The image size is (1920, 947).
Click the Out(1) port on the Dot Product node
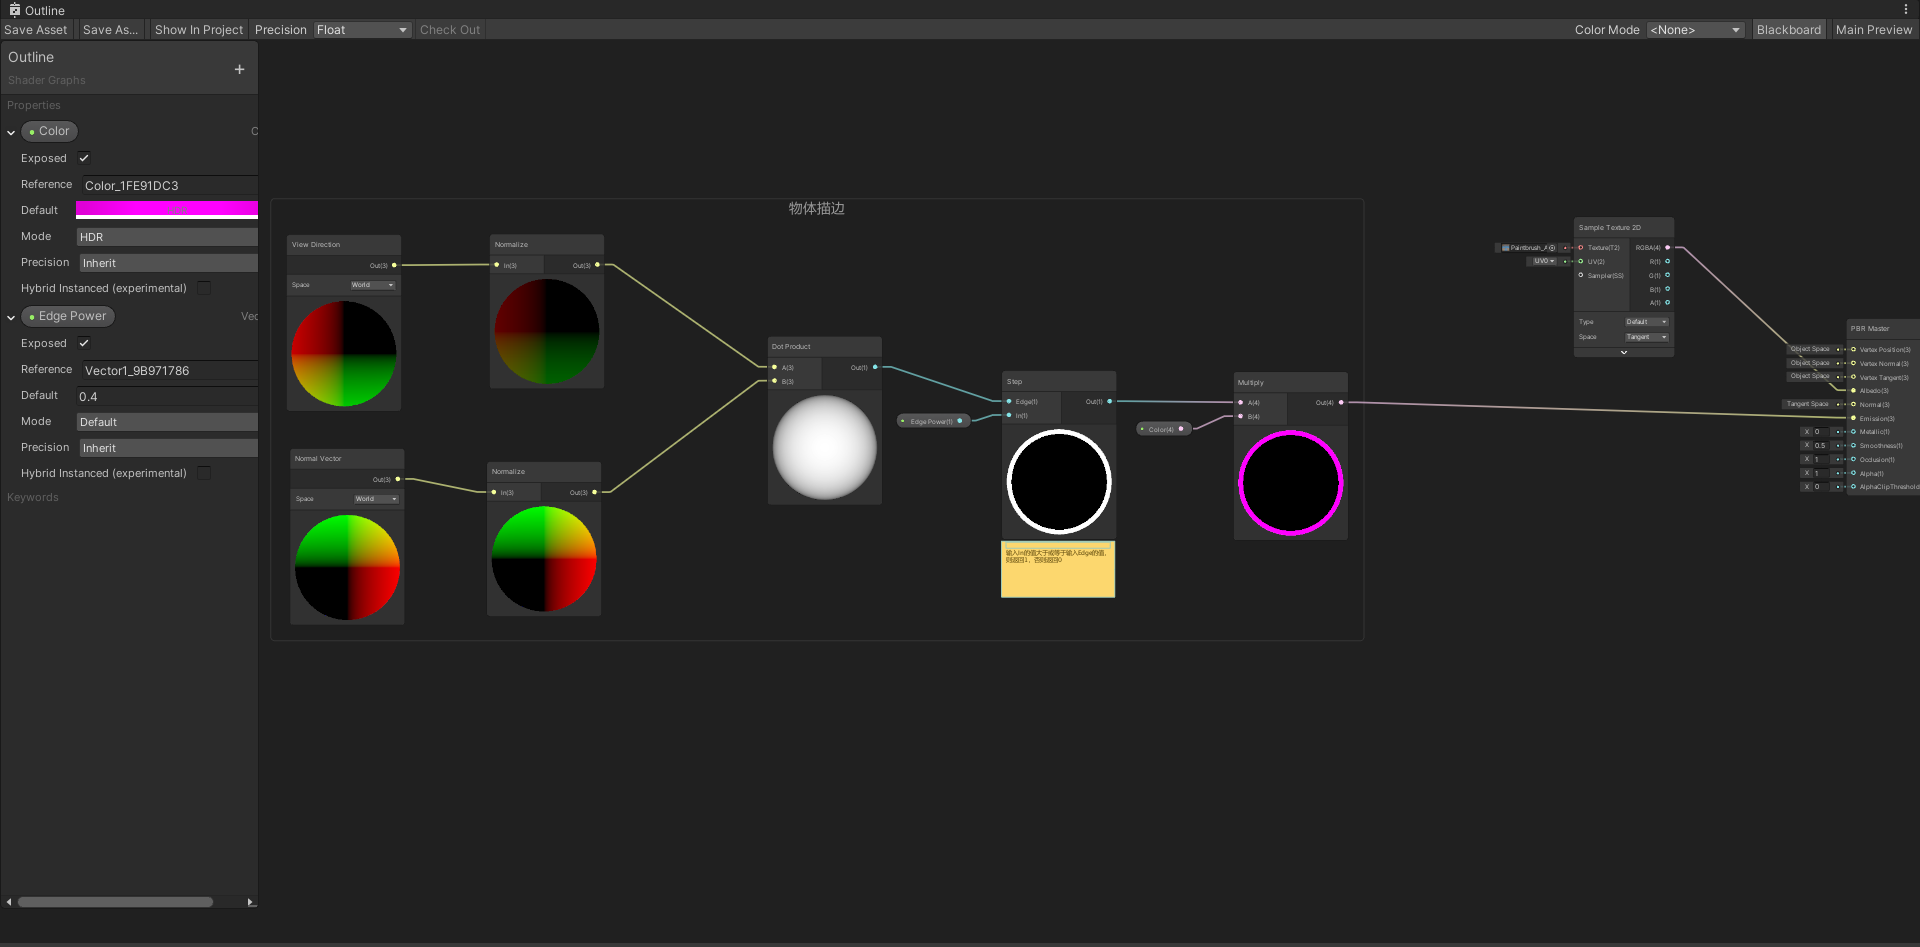click(875, 367)
